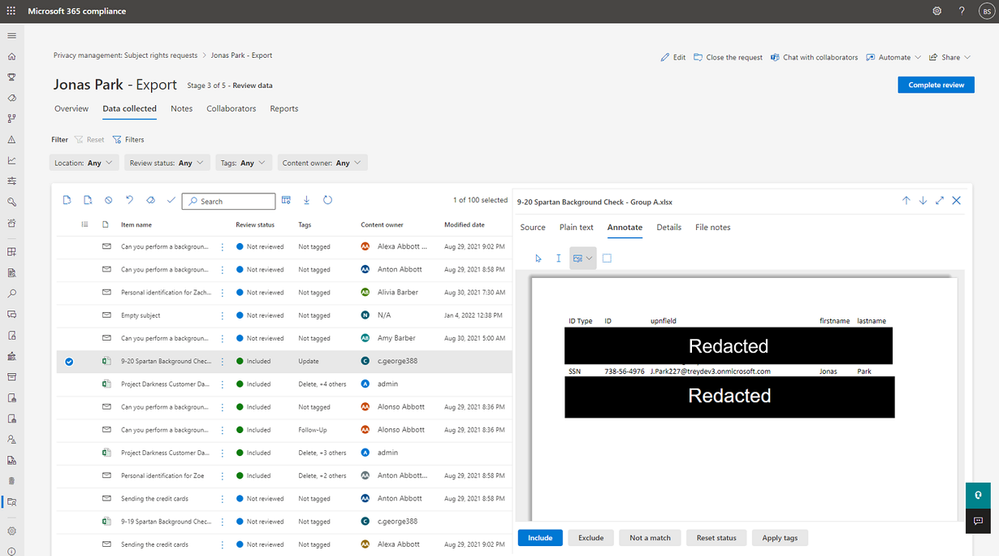999x556 pixels.
Task: Click the customize columns icon
Action: pos(286,200)
